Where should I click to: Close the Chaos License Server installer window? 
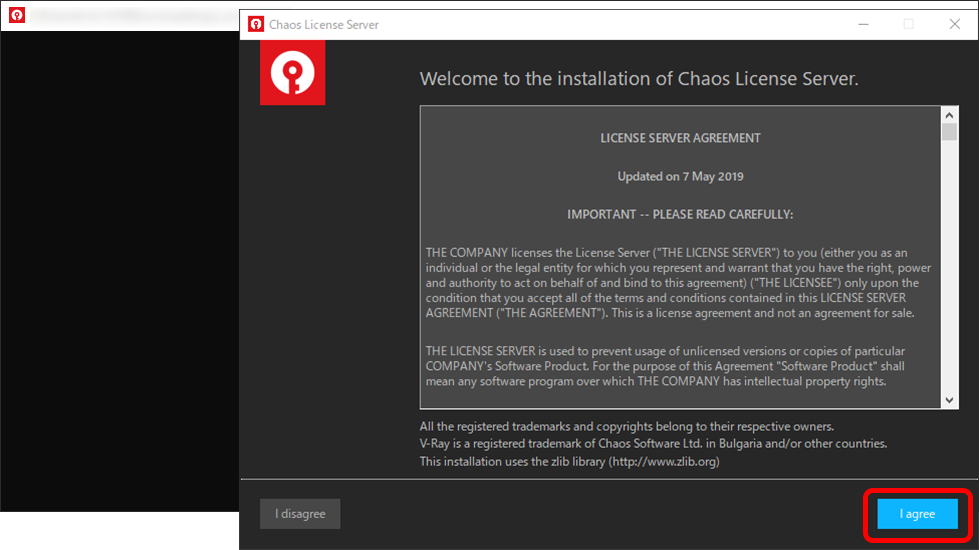pyautogui.click(x=955, y=24)
